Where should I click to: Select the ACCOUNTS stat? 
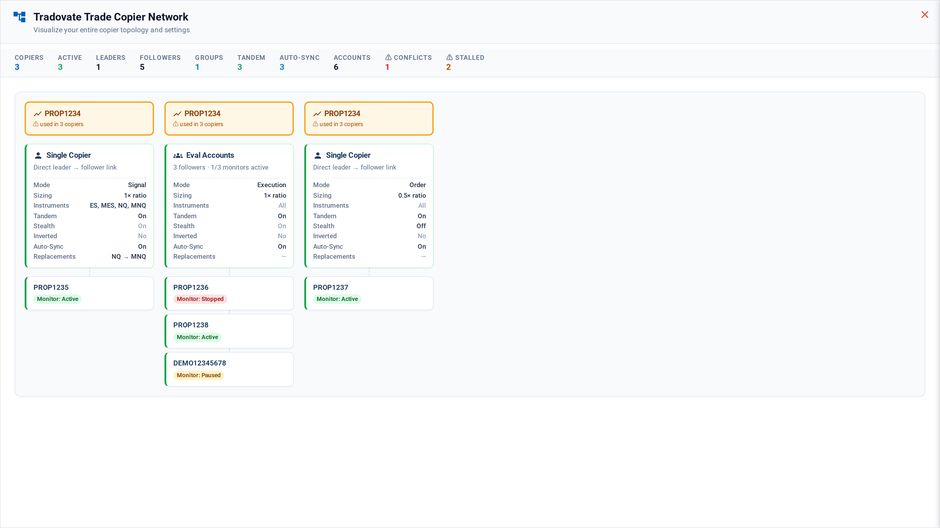pos(352,62)
